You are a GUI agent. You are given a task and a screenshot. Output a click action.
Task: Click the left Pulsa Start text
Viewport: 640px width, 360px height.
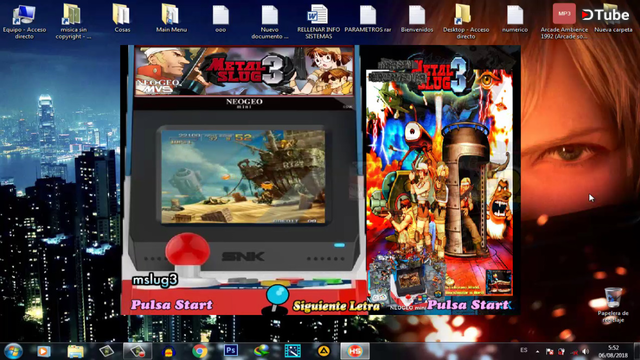tap(172, 305)
